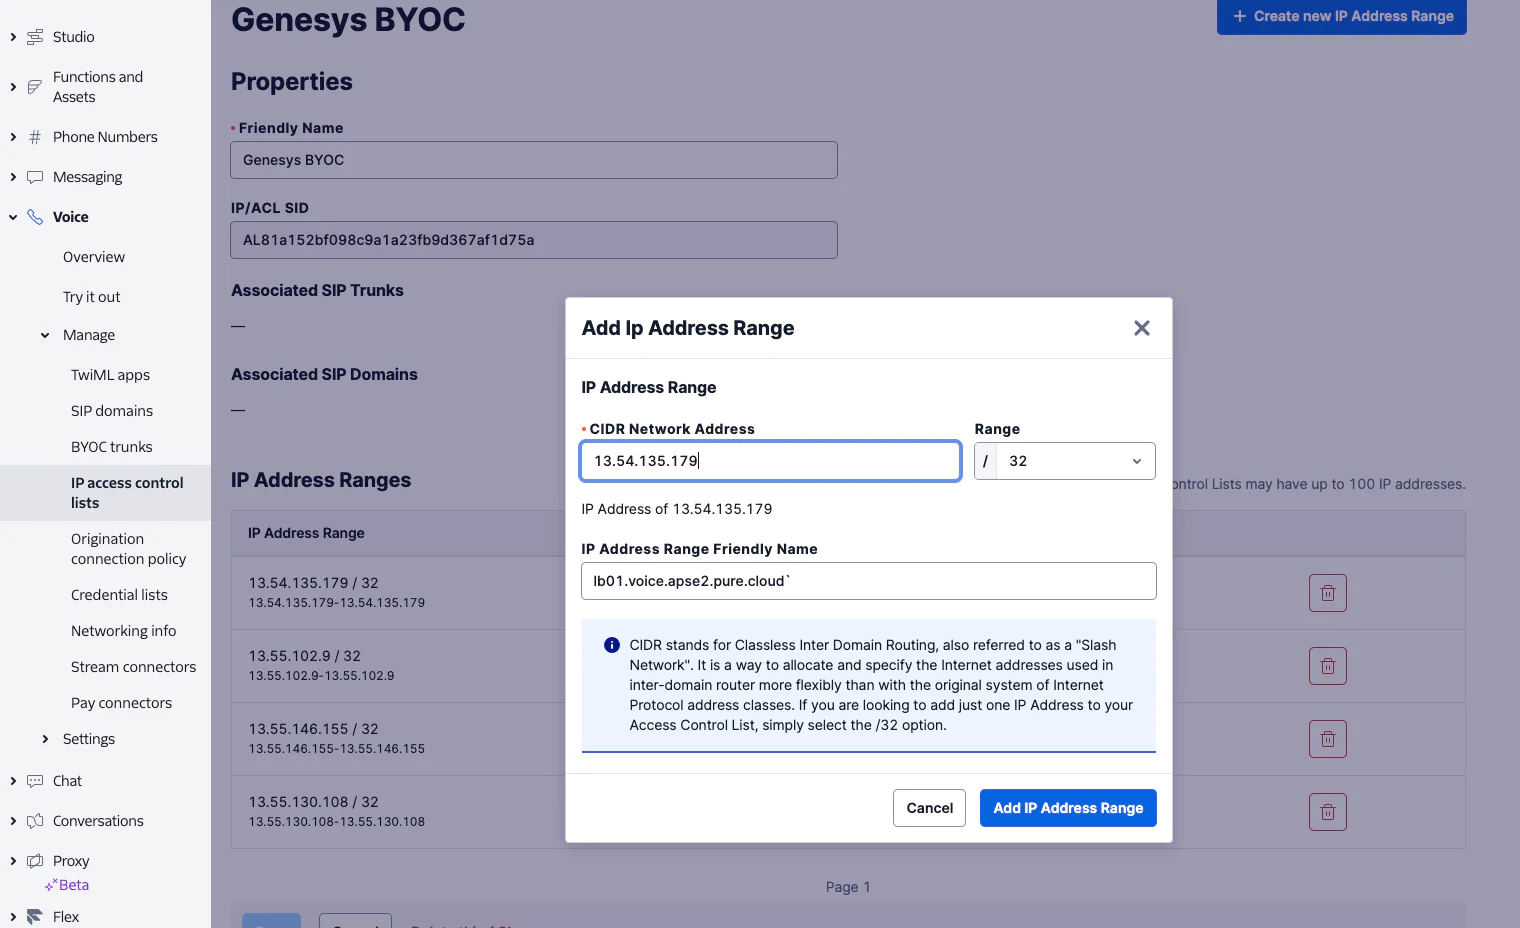The width and height of the screenshot is (1520, 928).
Task: Click the Chat sidebar icon
Action: point(35,781)
